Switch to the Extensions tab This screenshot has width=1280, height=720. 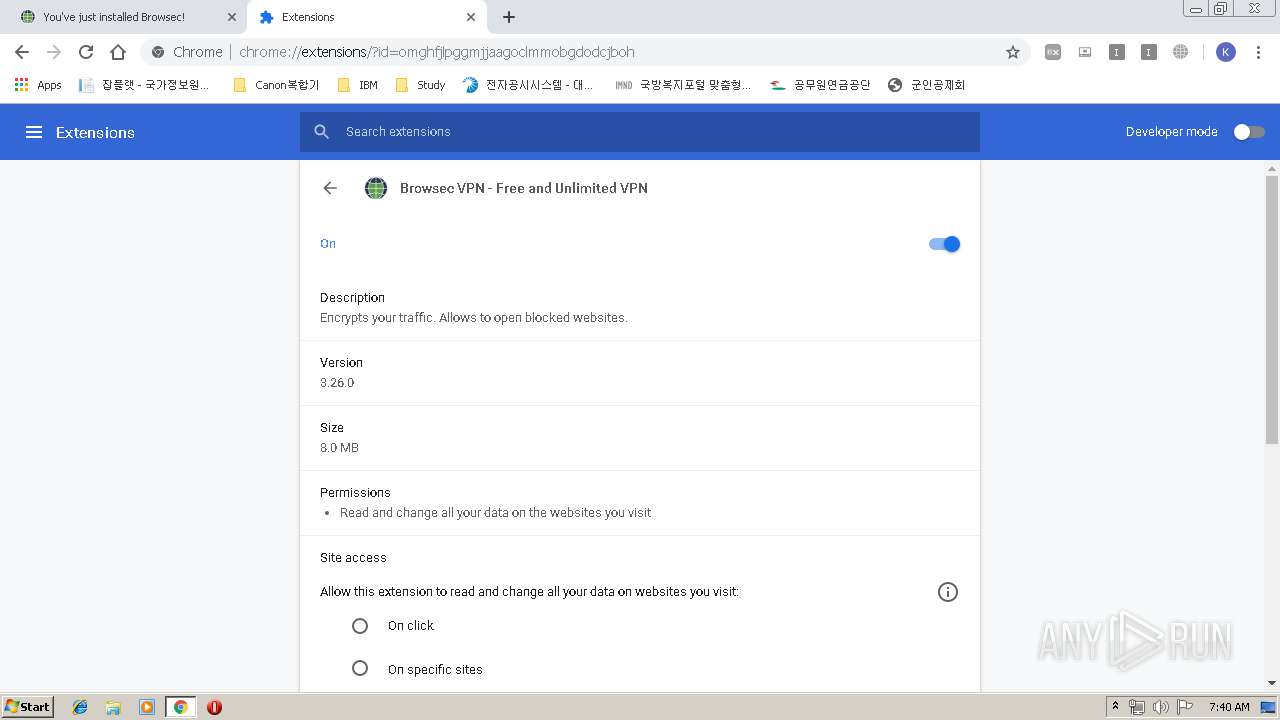tap(365, 17)
